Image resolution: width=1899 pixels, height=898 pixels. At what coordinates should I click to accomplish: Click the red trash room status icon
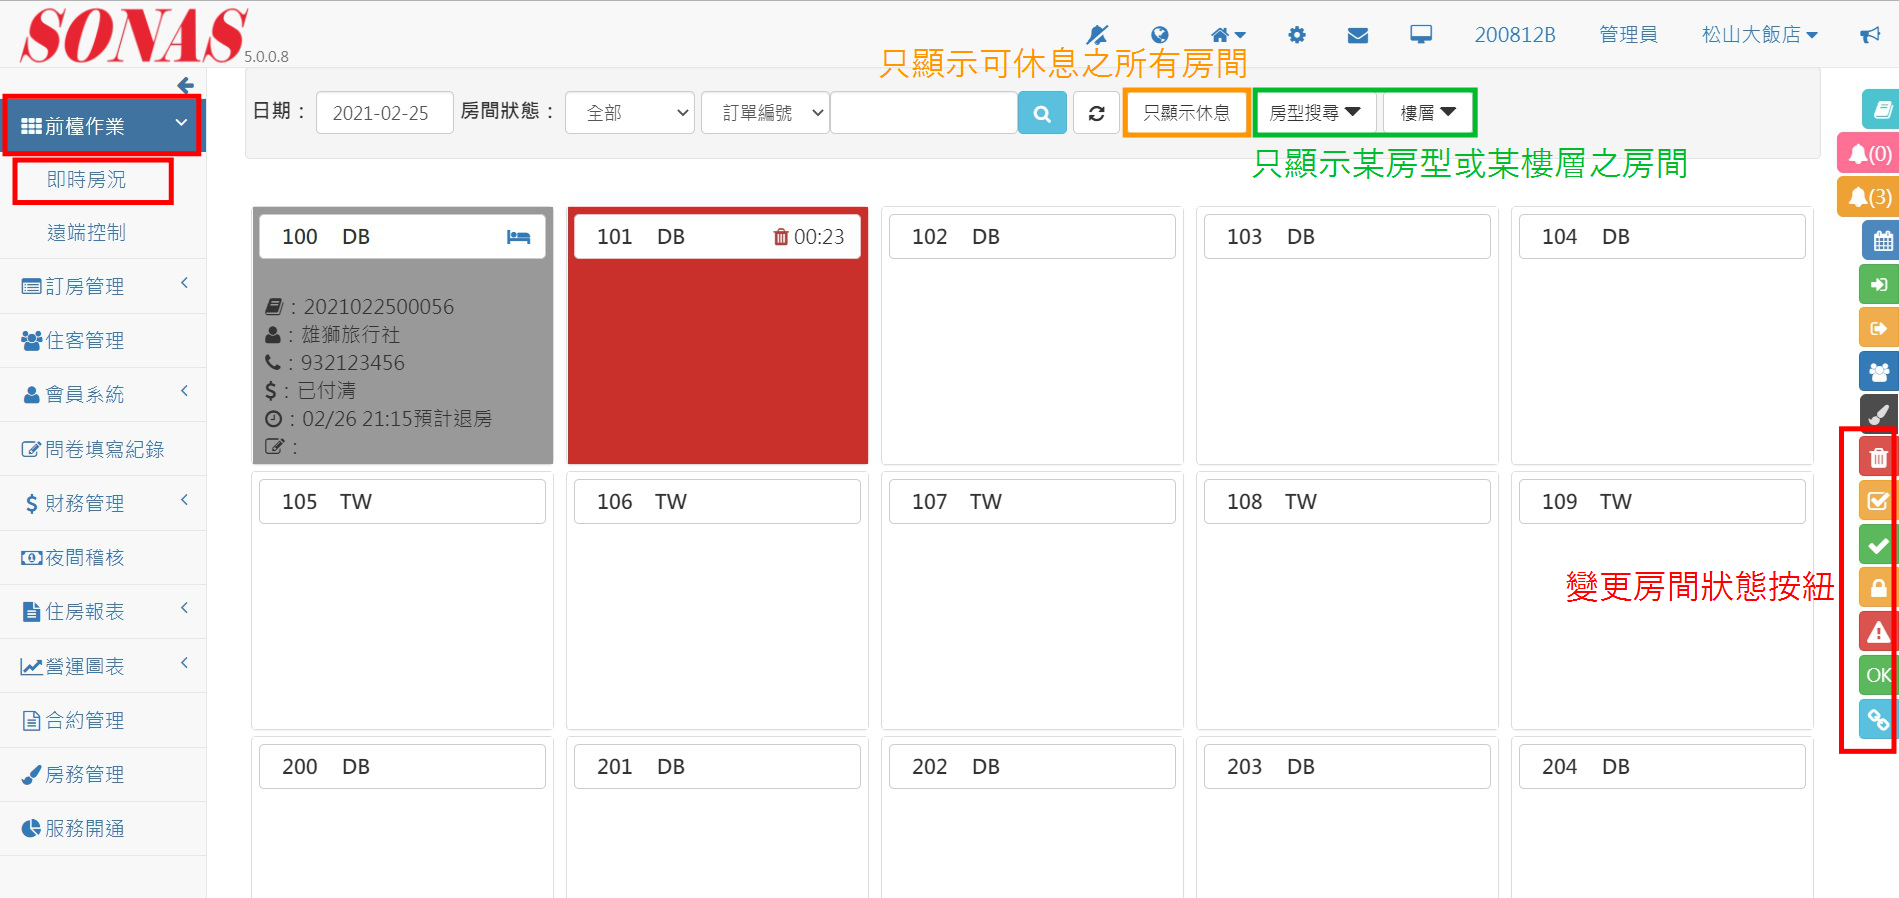pyautogui.click(x=1878, y=458)
